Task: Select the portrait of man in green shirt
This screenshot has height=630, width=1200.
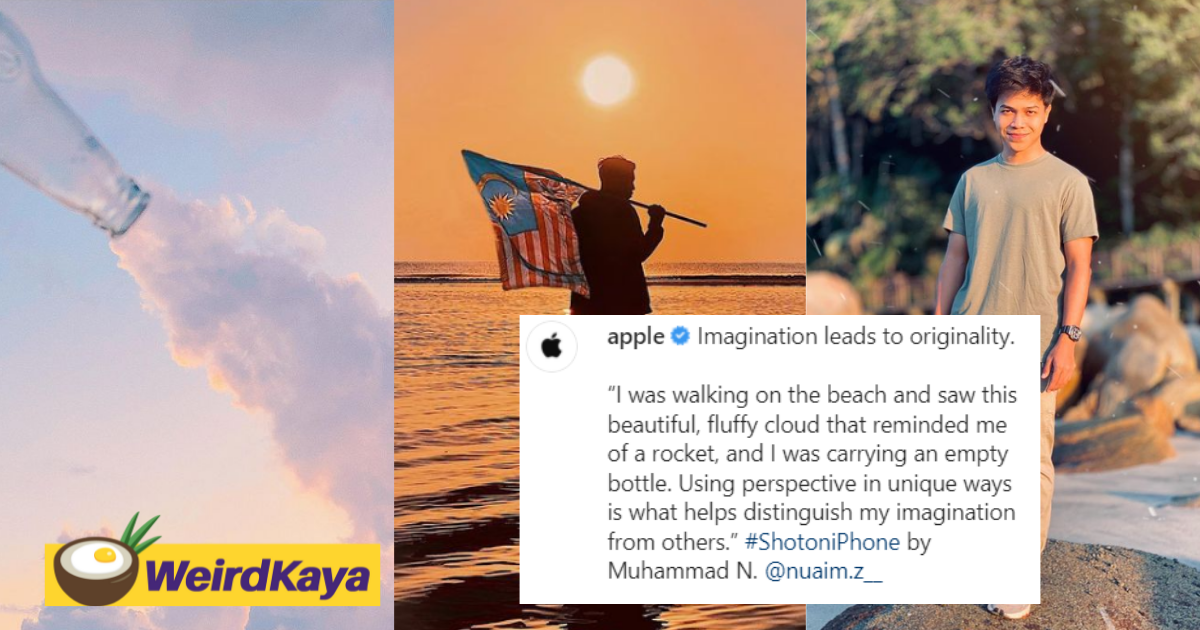Action: tap(1003, 315)
